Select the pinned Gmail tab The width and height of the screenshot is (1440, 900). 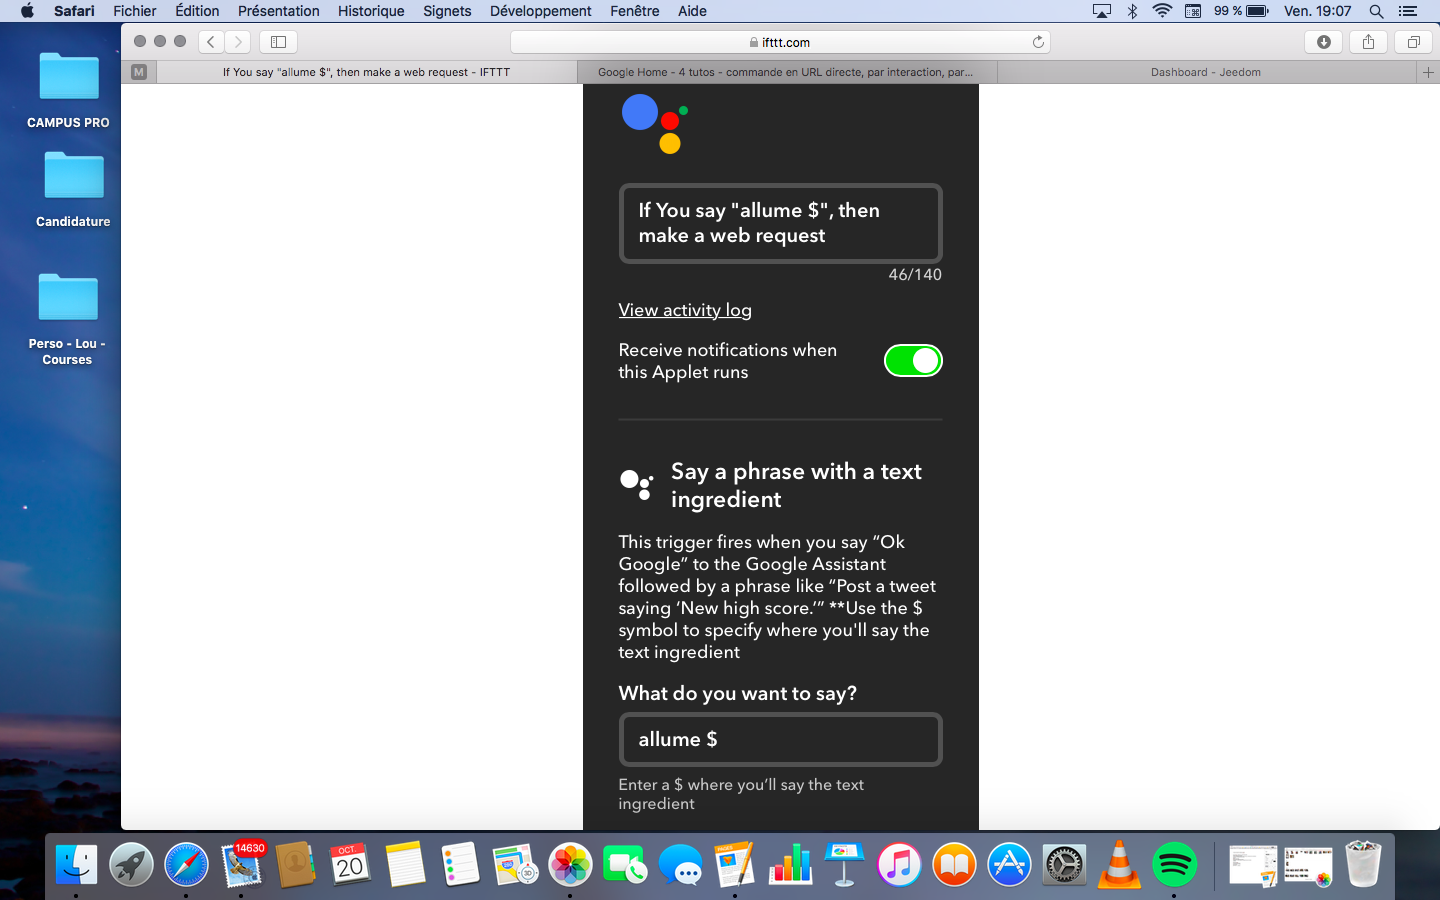[139, 72]
